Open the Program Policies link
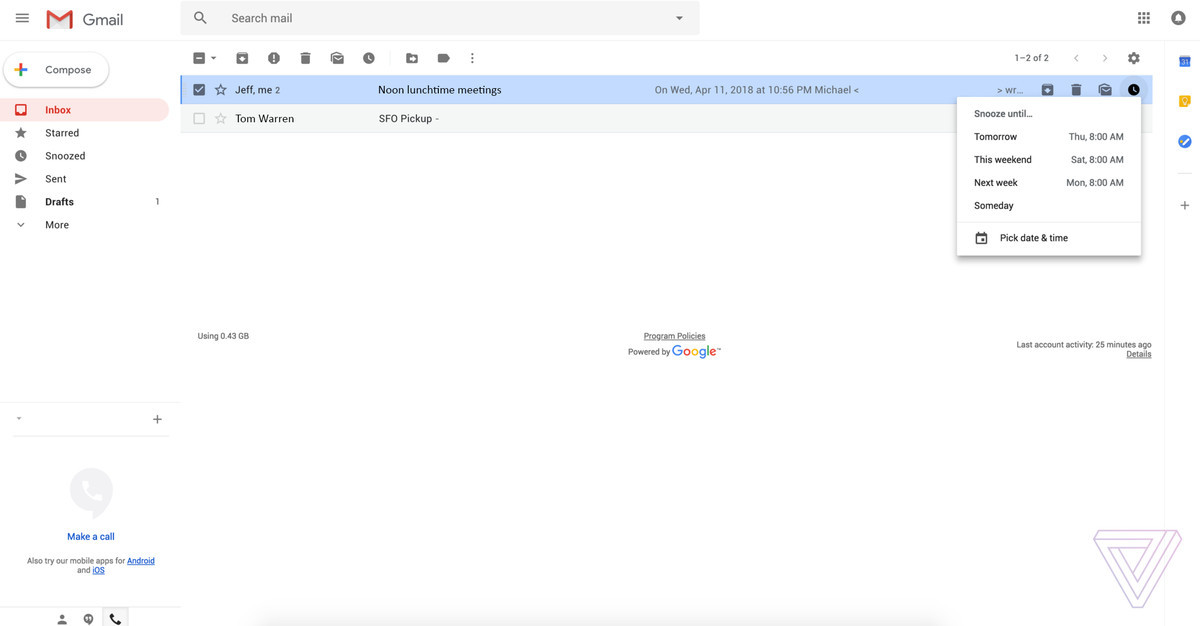 click(674, 335)
